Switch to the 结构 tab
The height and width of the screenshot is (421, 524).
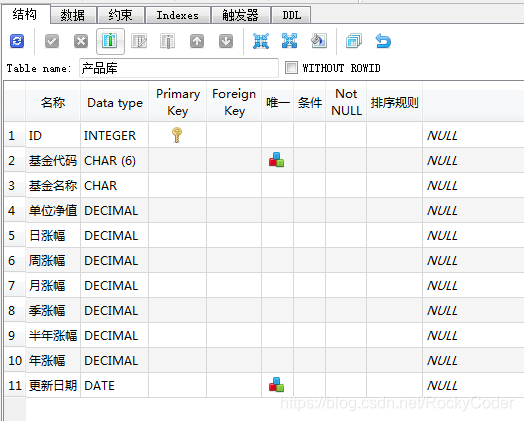pyautogui.click(x=25, y=15)
